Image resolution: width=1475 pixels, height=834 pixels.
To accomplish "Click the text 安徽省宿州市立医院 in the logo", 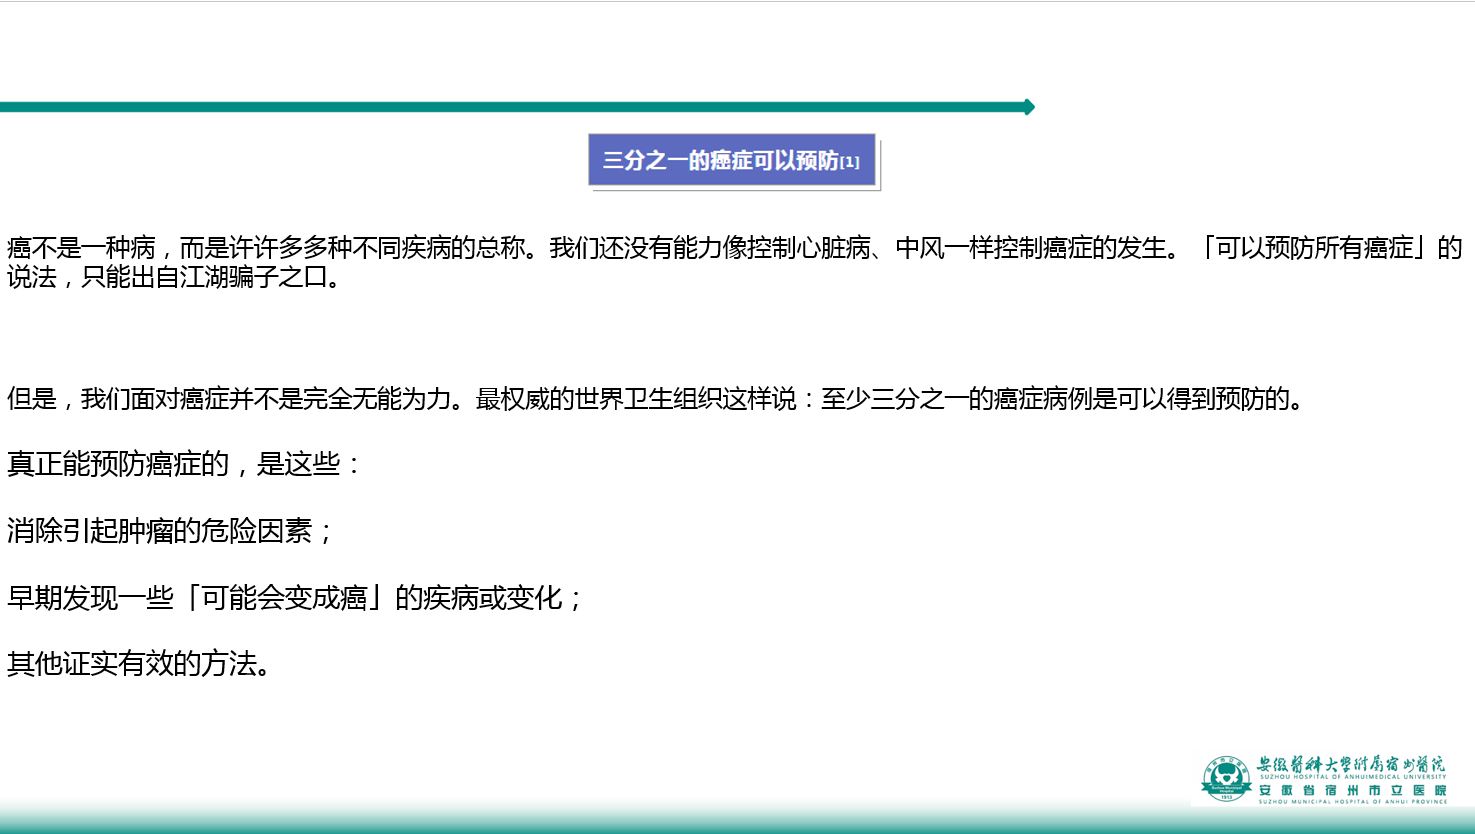I will 1352,790.
